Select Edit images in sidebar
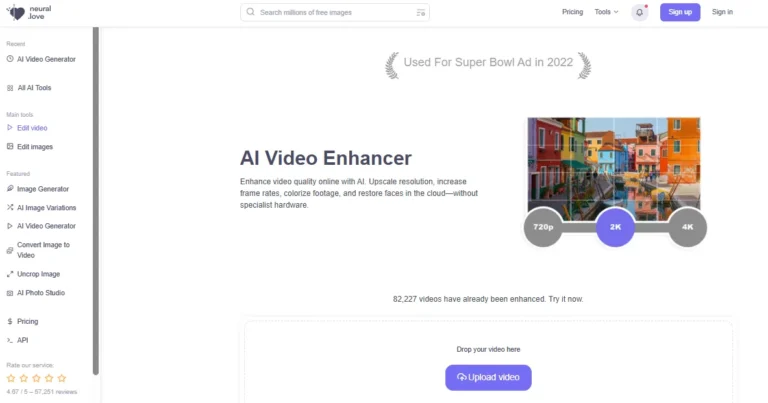This screenshot has height=403, width=768. tap(35, 146)
